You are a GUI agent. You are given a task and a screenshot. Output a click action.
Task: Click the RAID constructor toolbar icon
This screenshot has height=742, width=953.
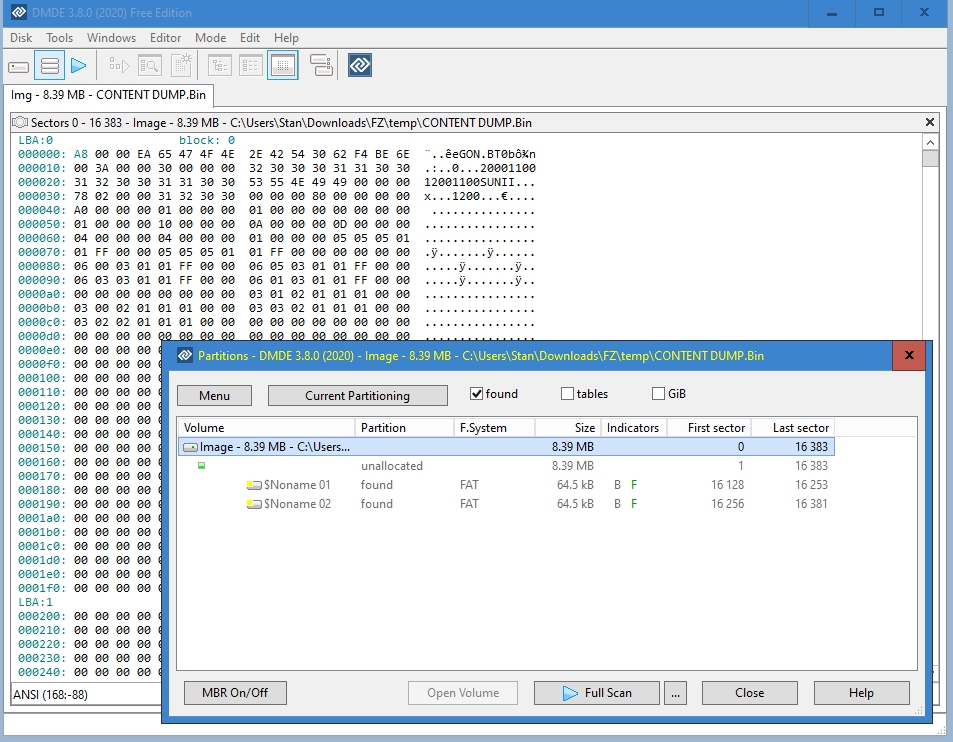[x=321, y=66]
